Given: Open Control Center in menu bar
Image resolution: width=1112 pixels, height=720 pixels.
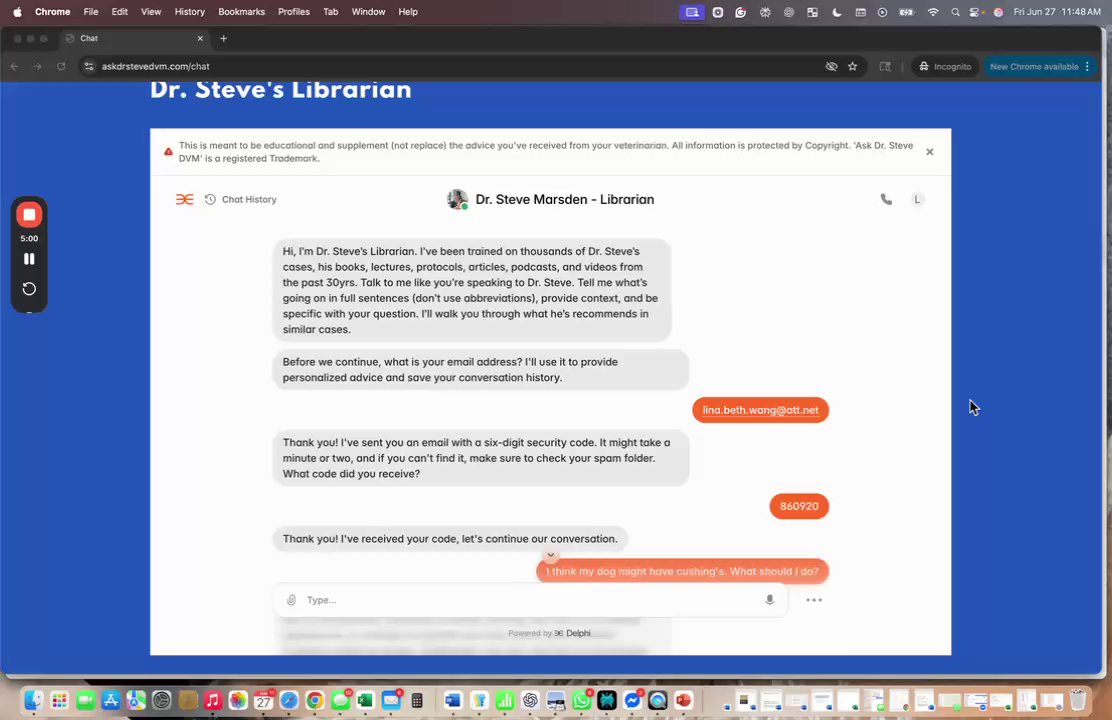Looking at the screenshot, I should pos(976,12).
